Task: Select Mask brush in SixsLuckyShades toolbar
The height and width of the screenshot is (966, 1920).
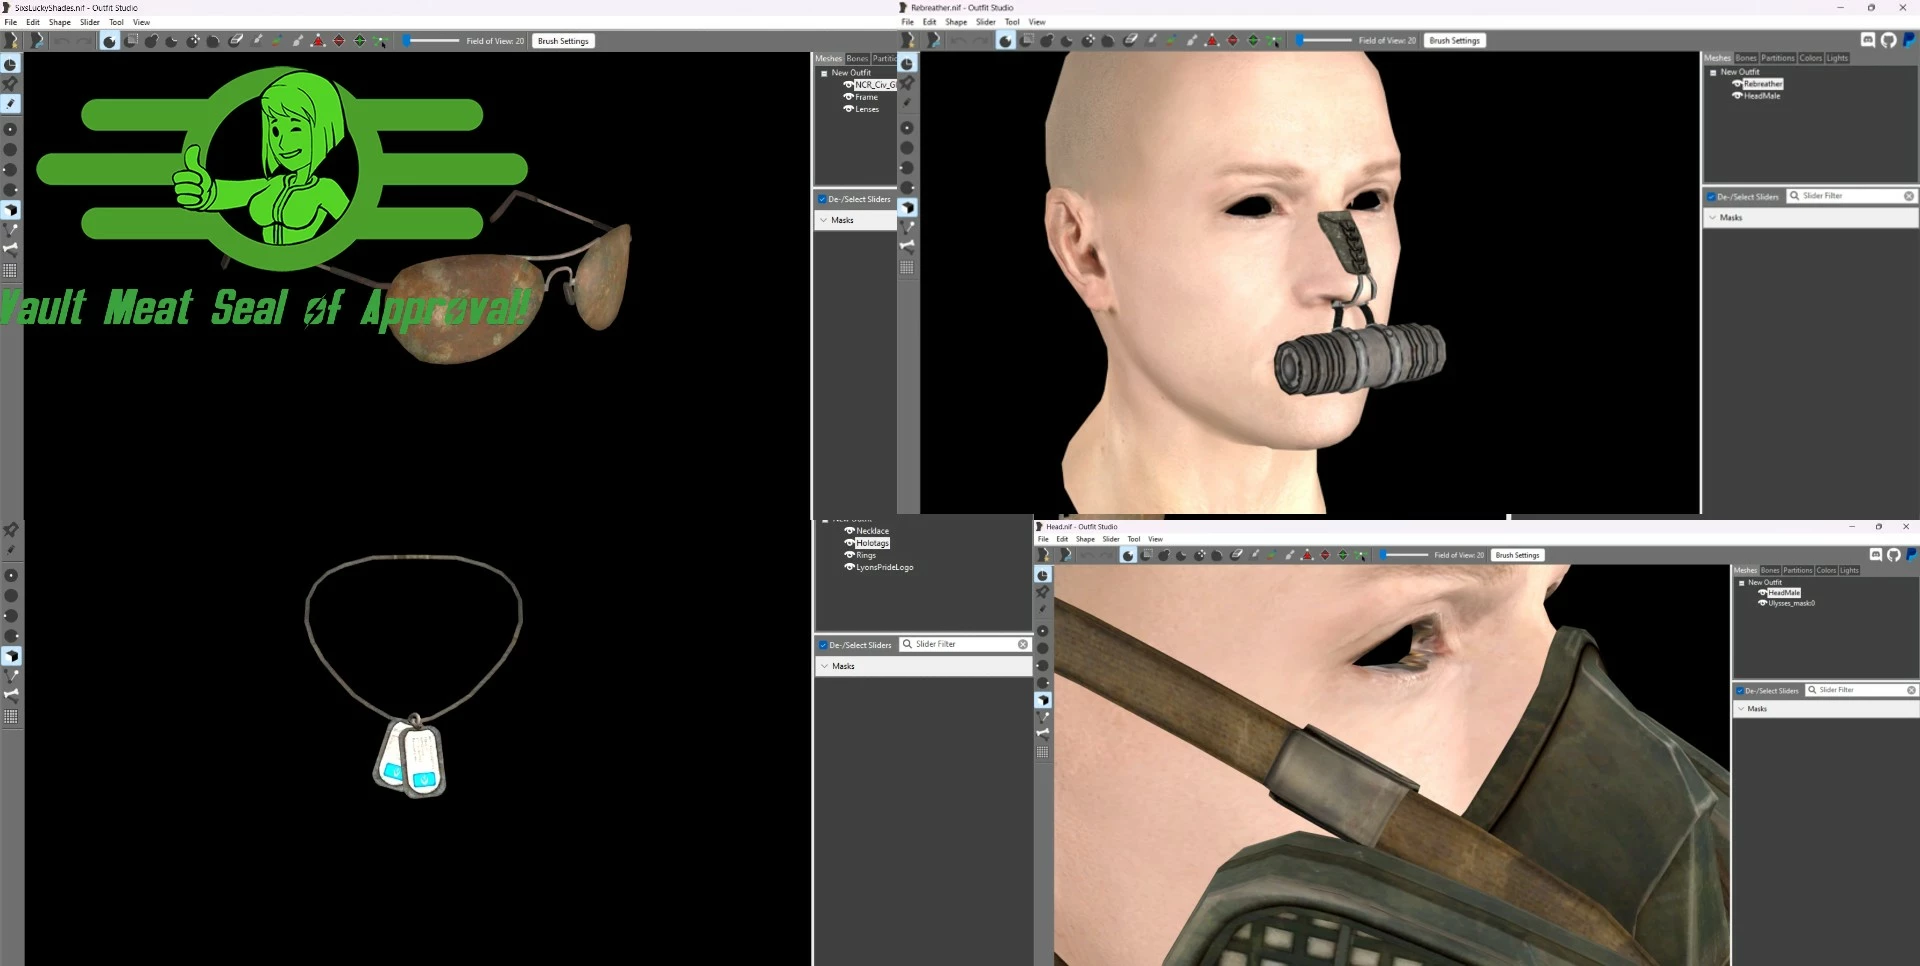Action: pos(130,41)
